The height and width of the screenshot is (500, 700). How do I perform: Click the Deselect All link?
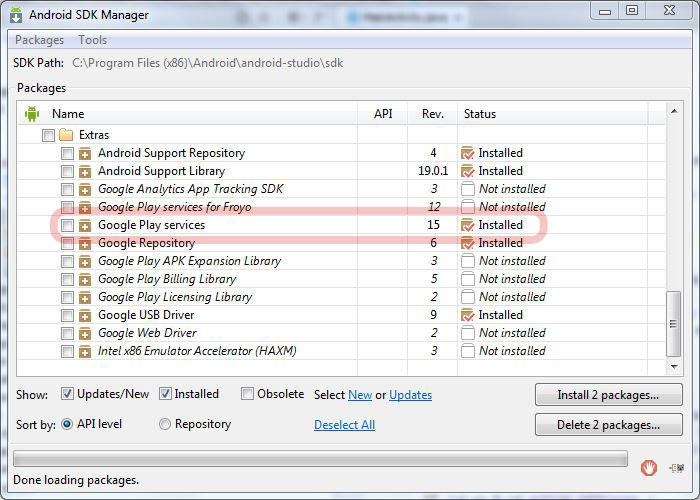click(x=344, y=425)
